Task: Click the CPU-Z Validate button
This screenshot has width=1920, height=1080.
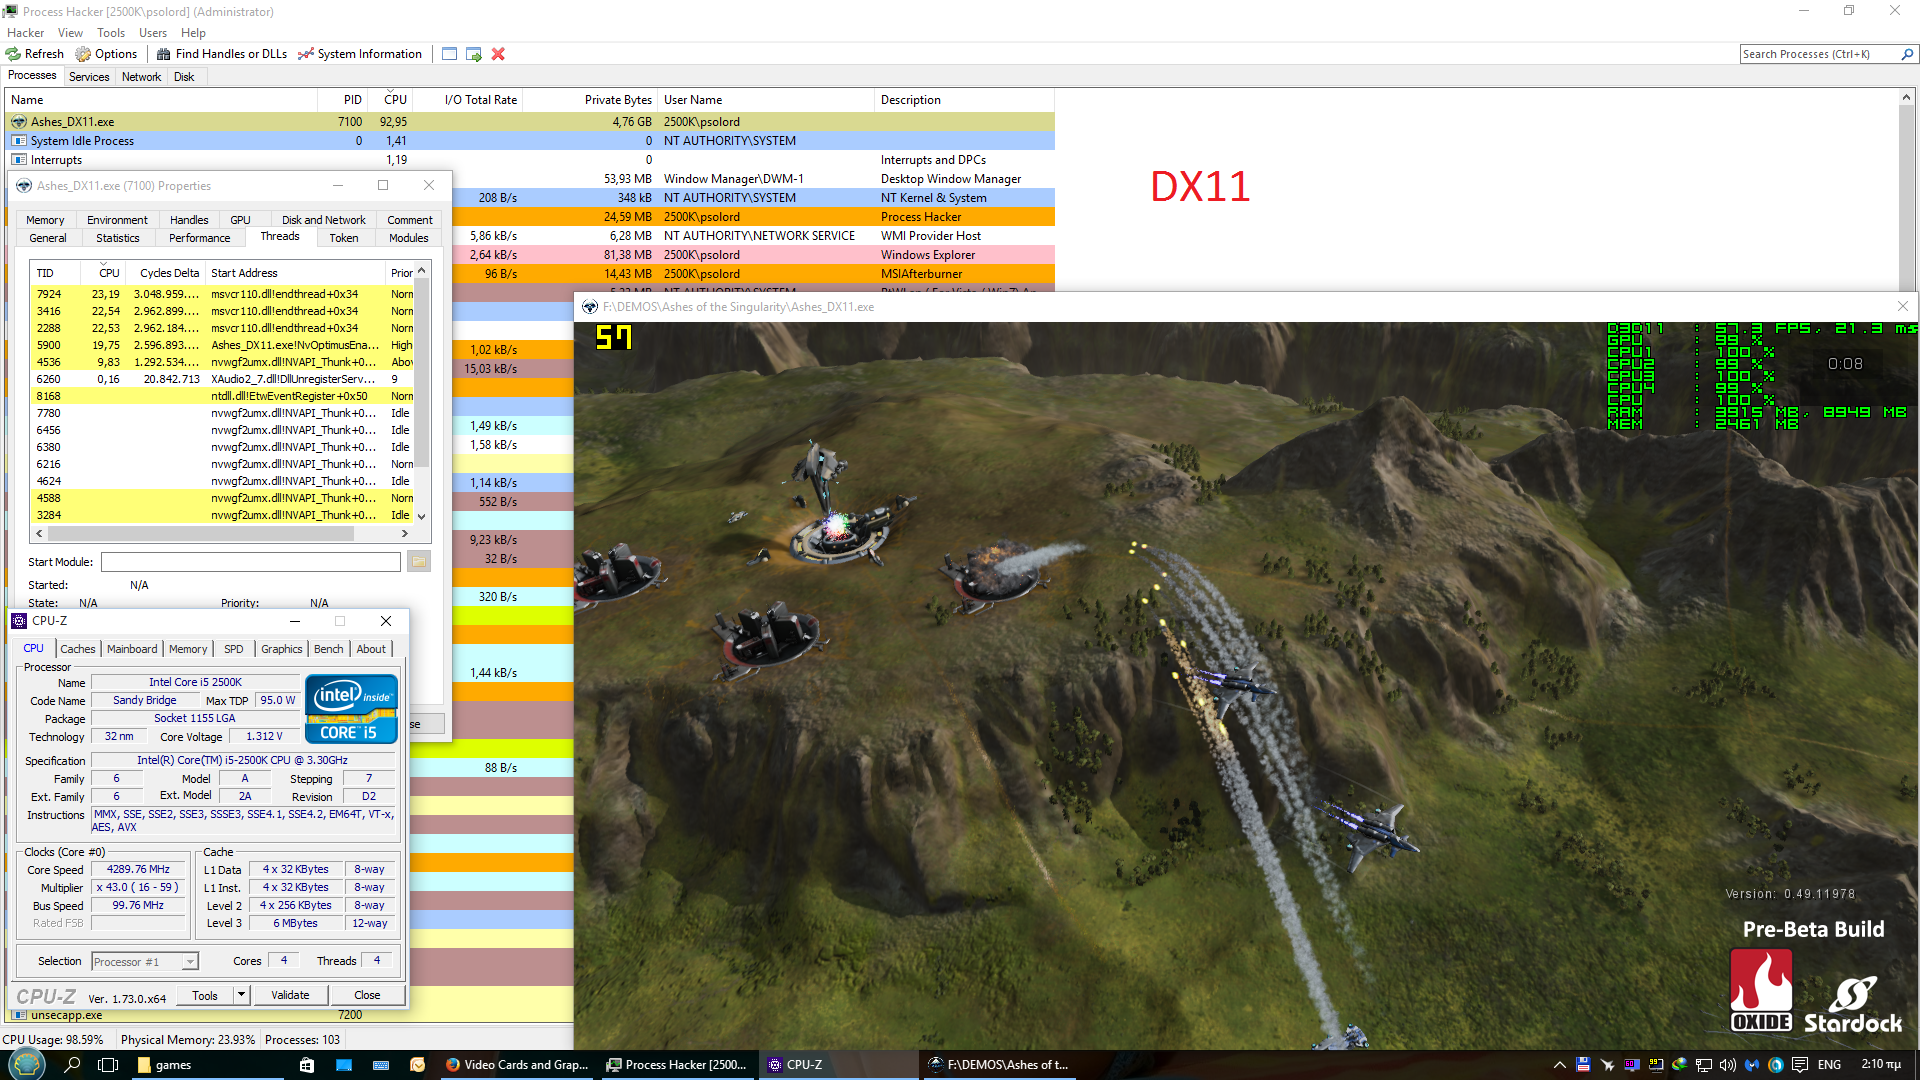Action: pos(290,995)
